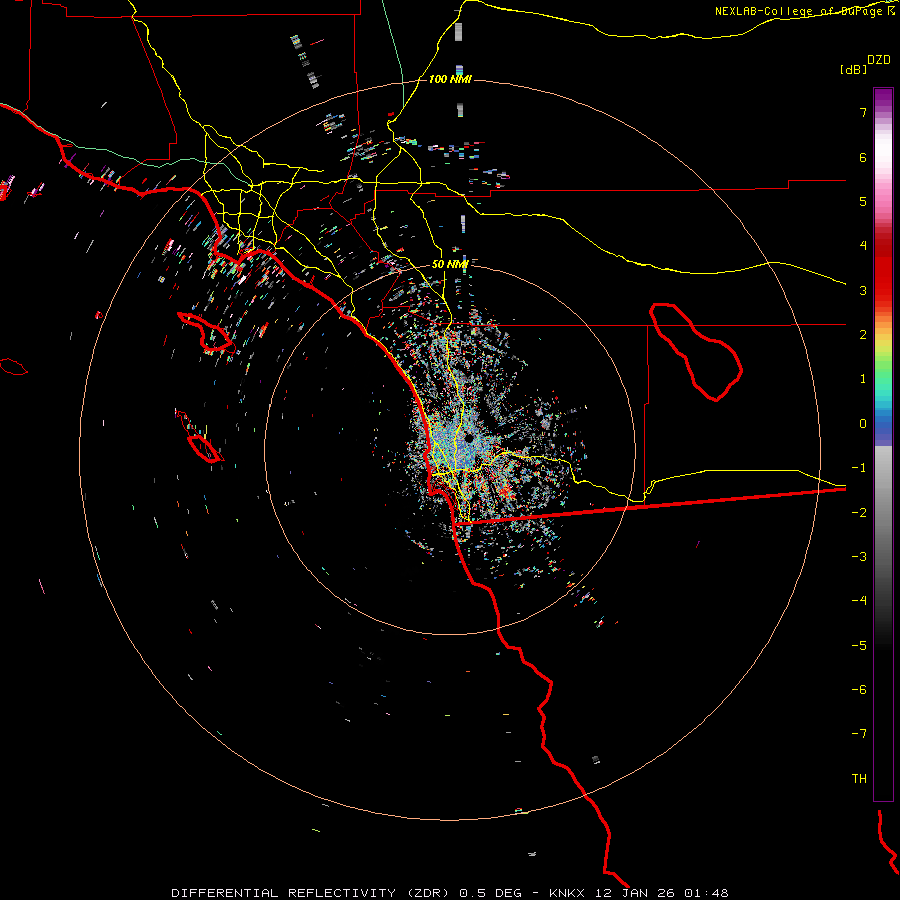Click the 1 dB scale value
This screenshot has height=900, width=900.
click(863, 379)
